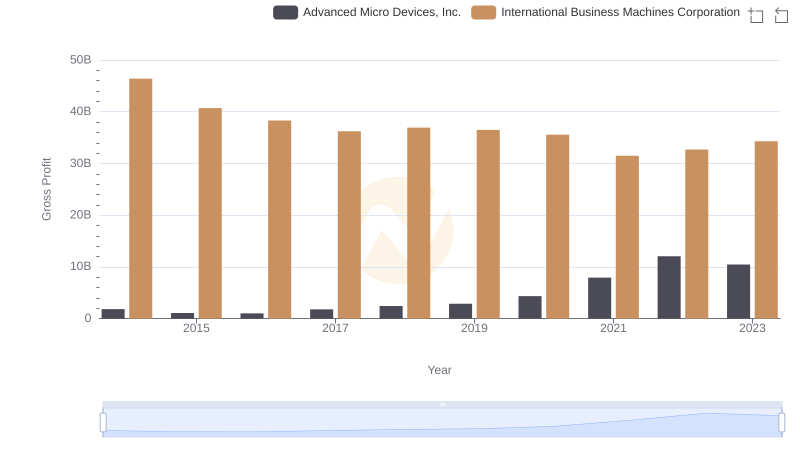This screenshot has height=461, width=800.
Task: Click the 50B y-axis label
Action: [81, 60]
